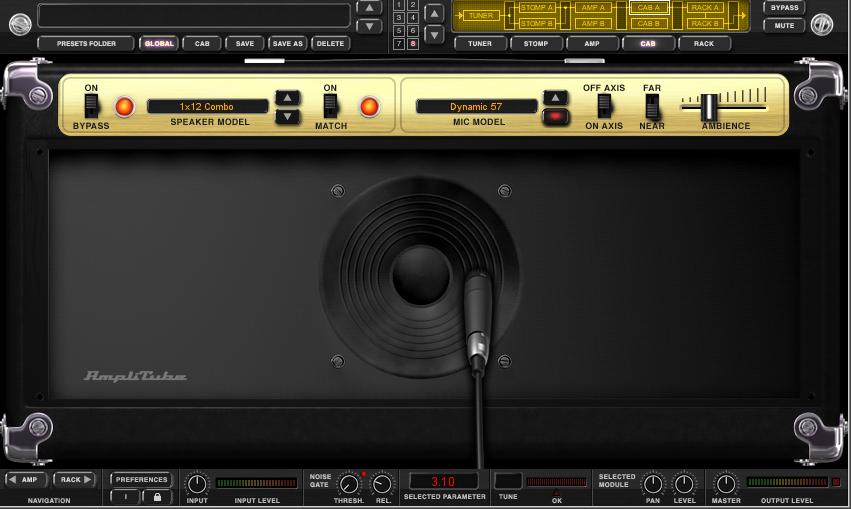The width and height of the screenshot is (851, 509).
Task: Choose routing preset number 4
Action: point(412,18)
